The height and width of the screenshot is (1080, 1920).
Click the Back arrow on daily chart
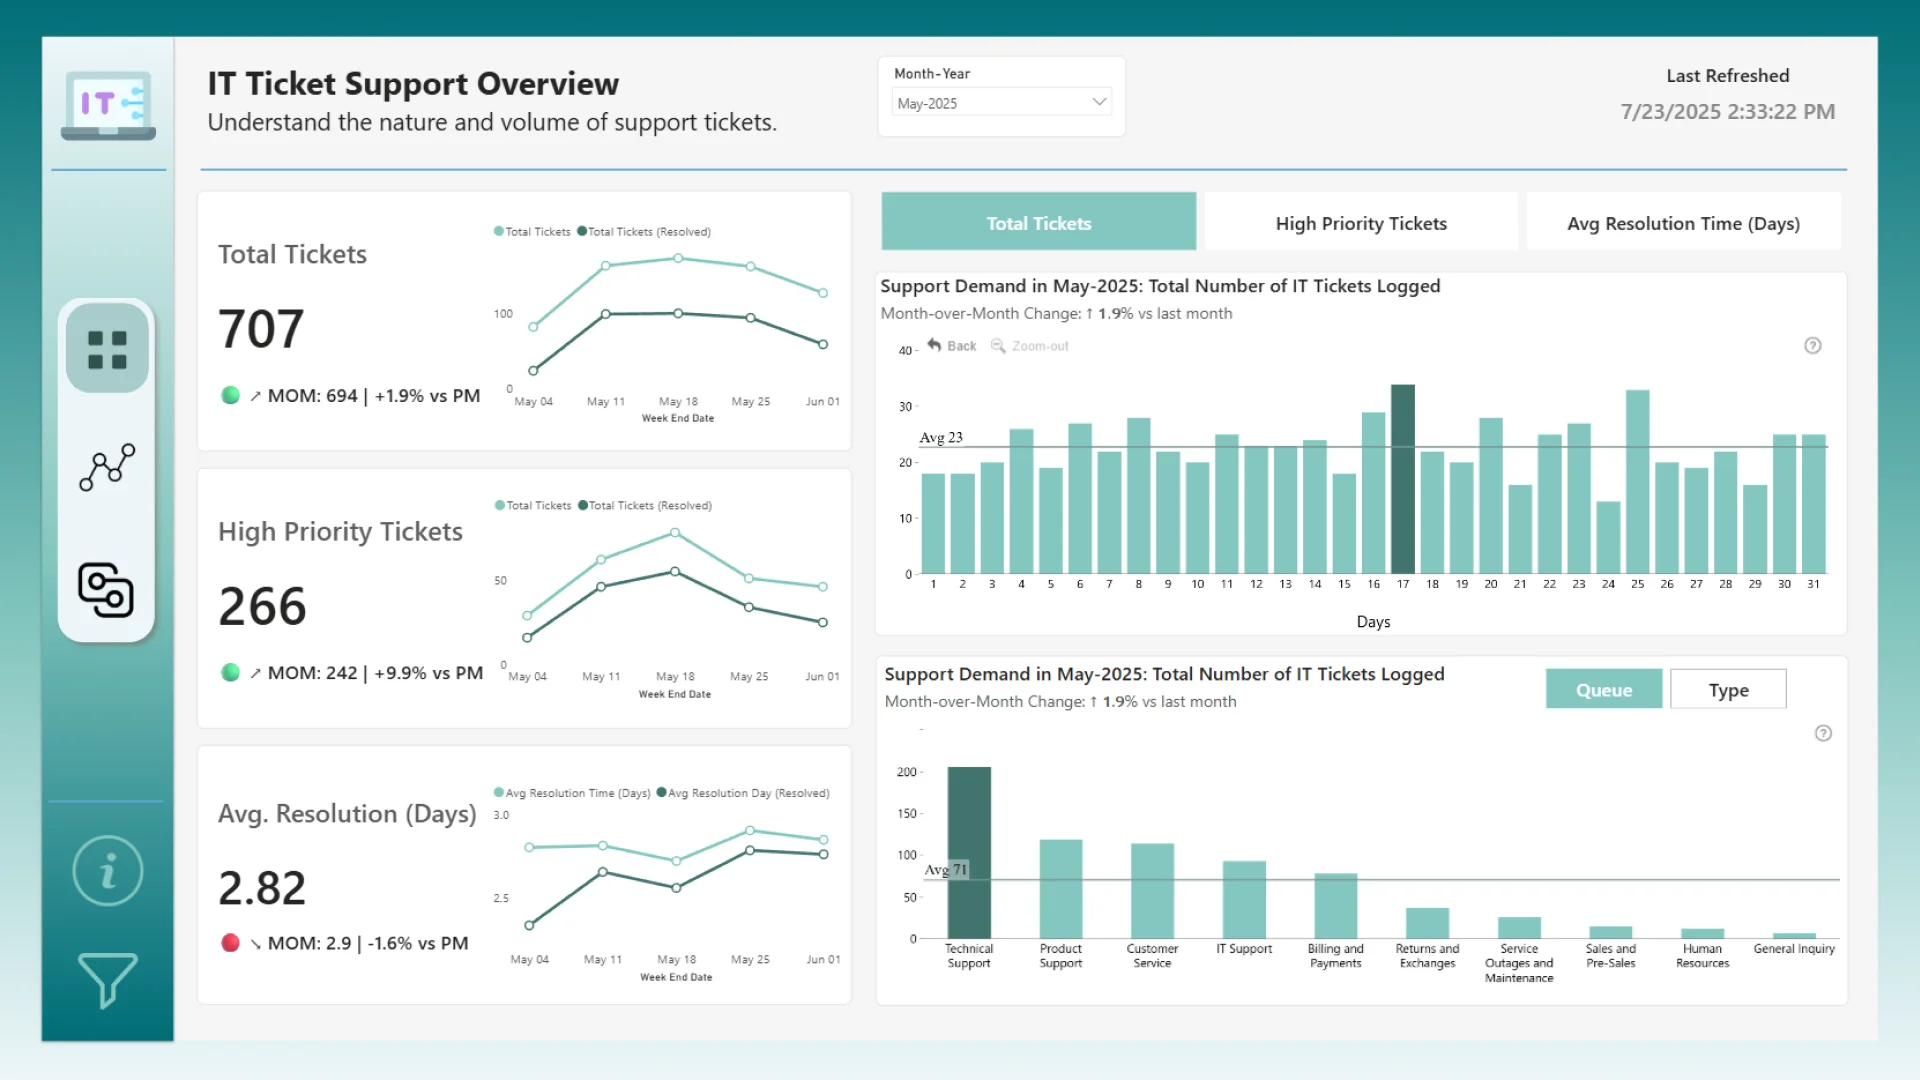pos(951,345)
